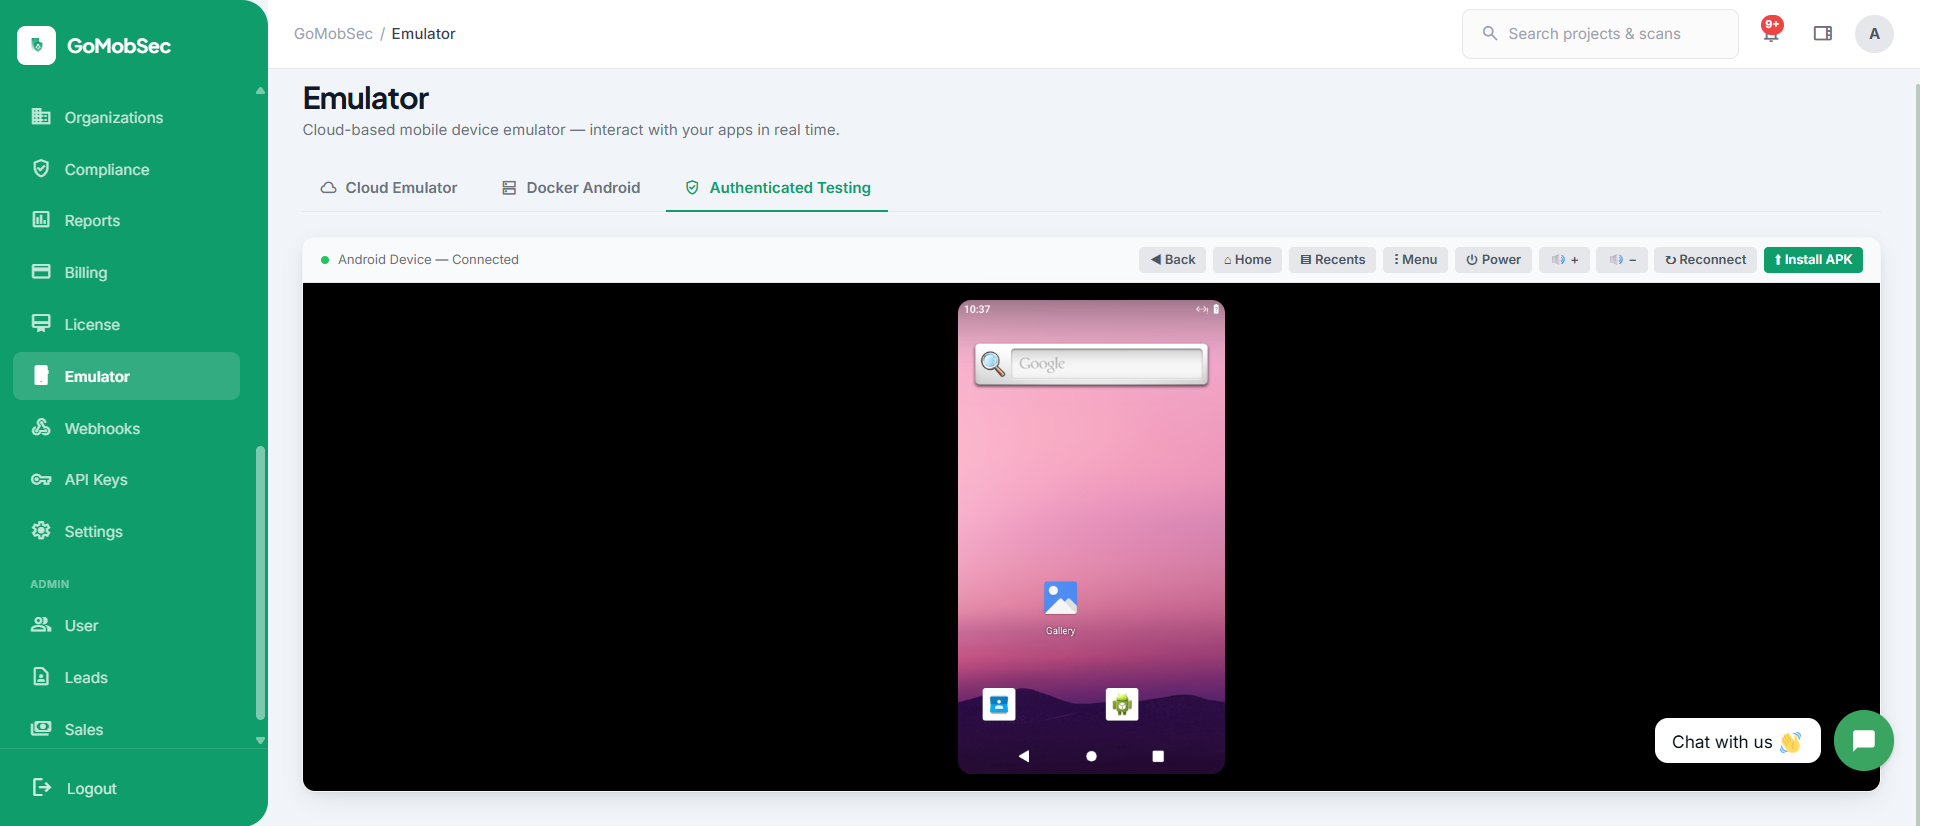Open Settings from the sidebar
This screenshot has width=1957, height=826.
126,531
